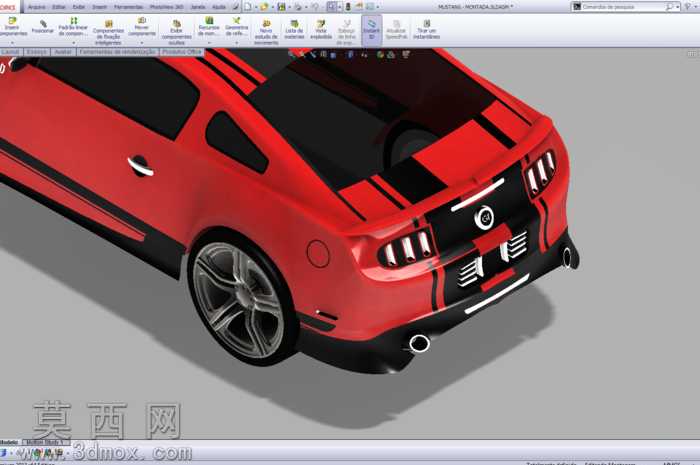Switch to the Layout tab
The width and height of the screenshot is (700, 465).
coord(10,52)
